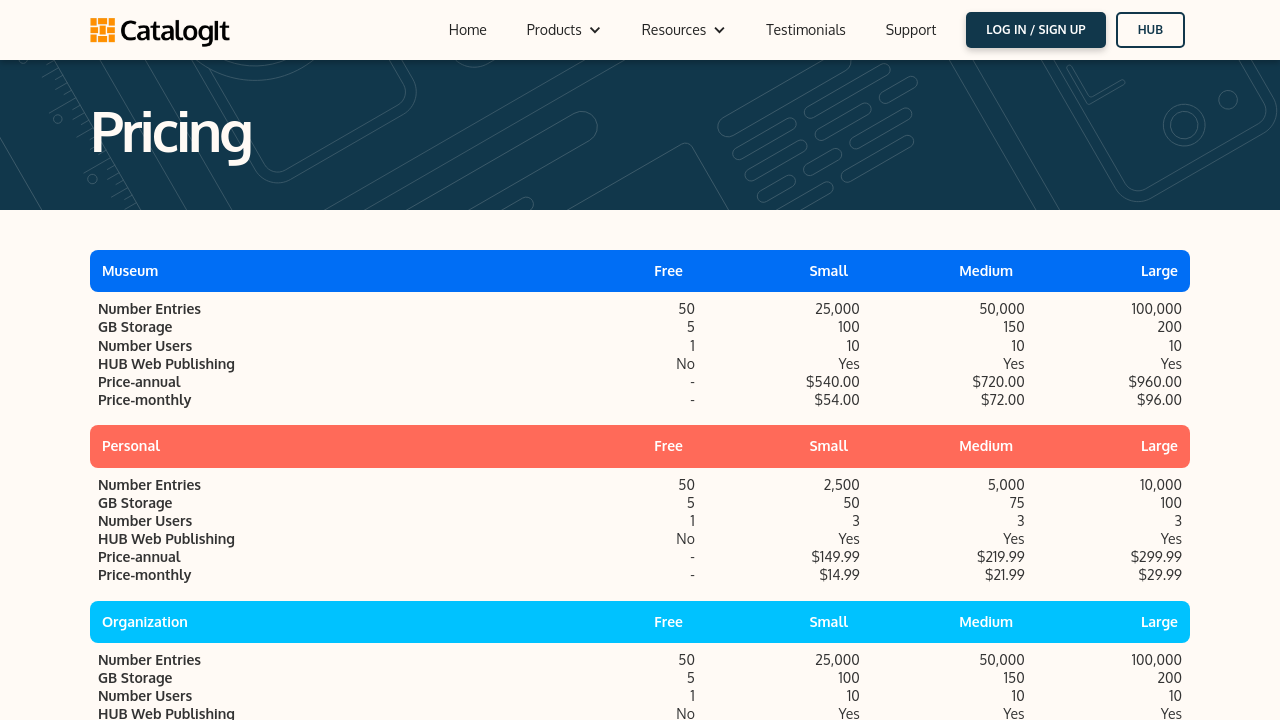Go to the Home page

coord(467,30)
